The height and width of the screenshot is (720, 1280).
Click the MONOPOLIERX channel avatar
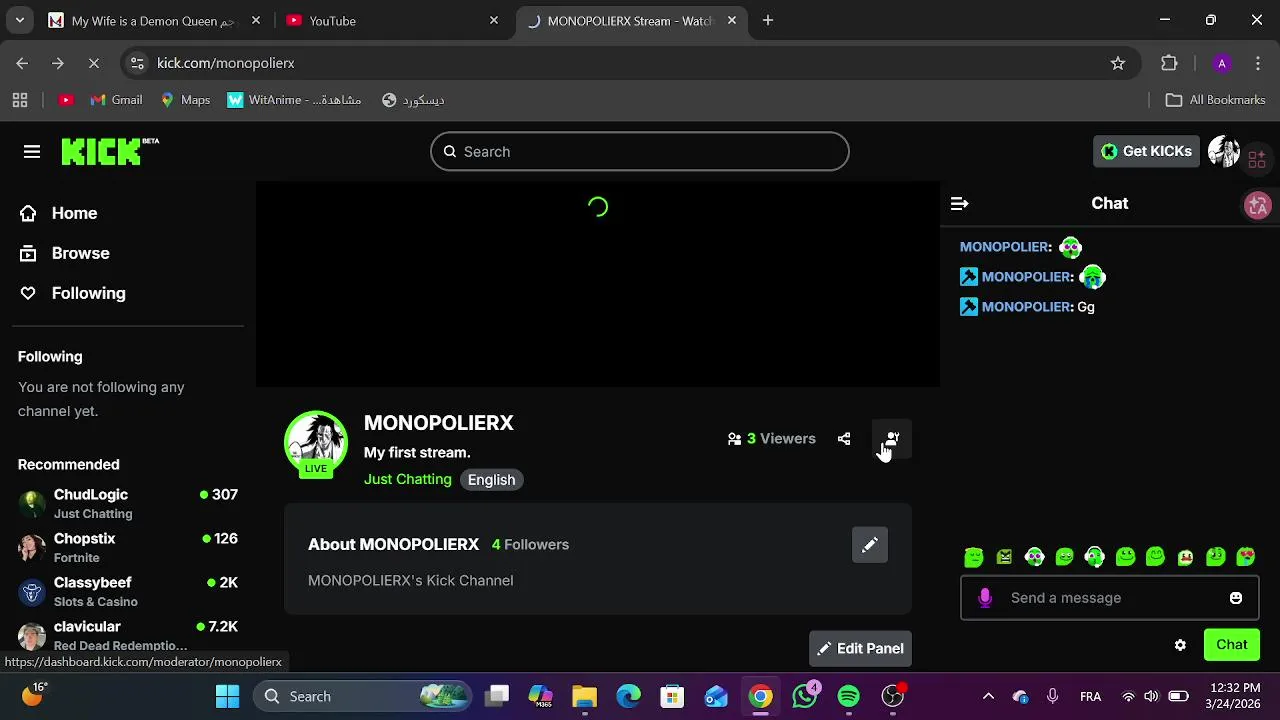coord(316,442)
